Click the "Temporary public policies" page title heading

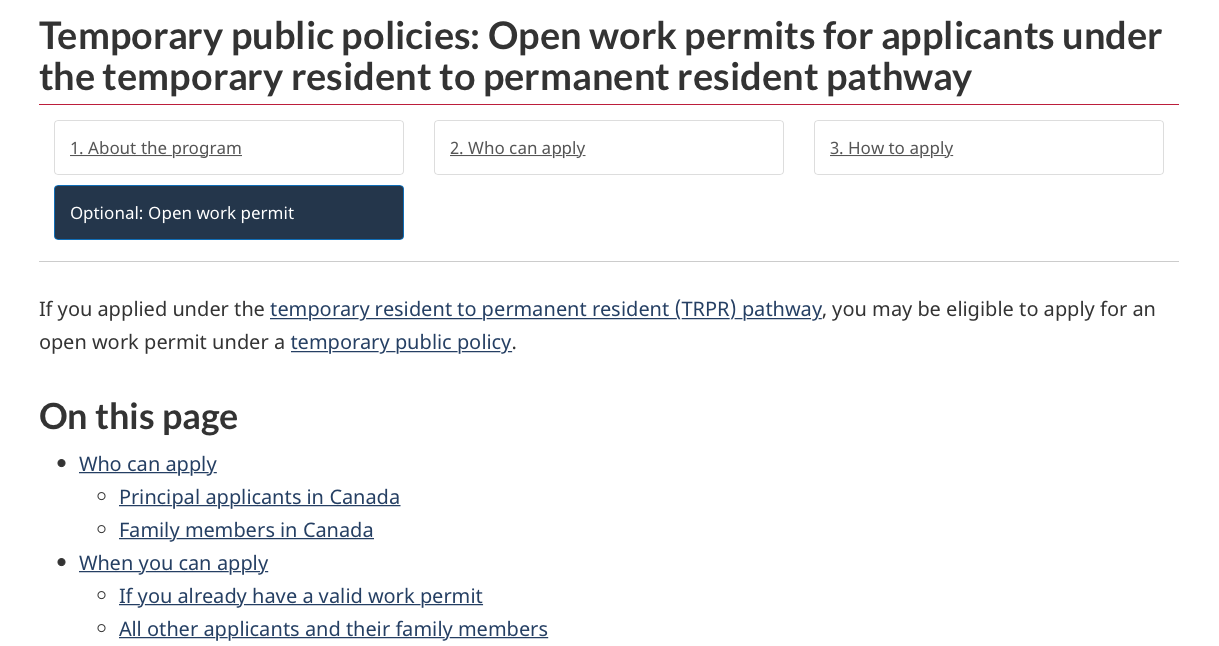[600, 56]
